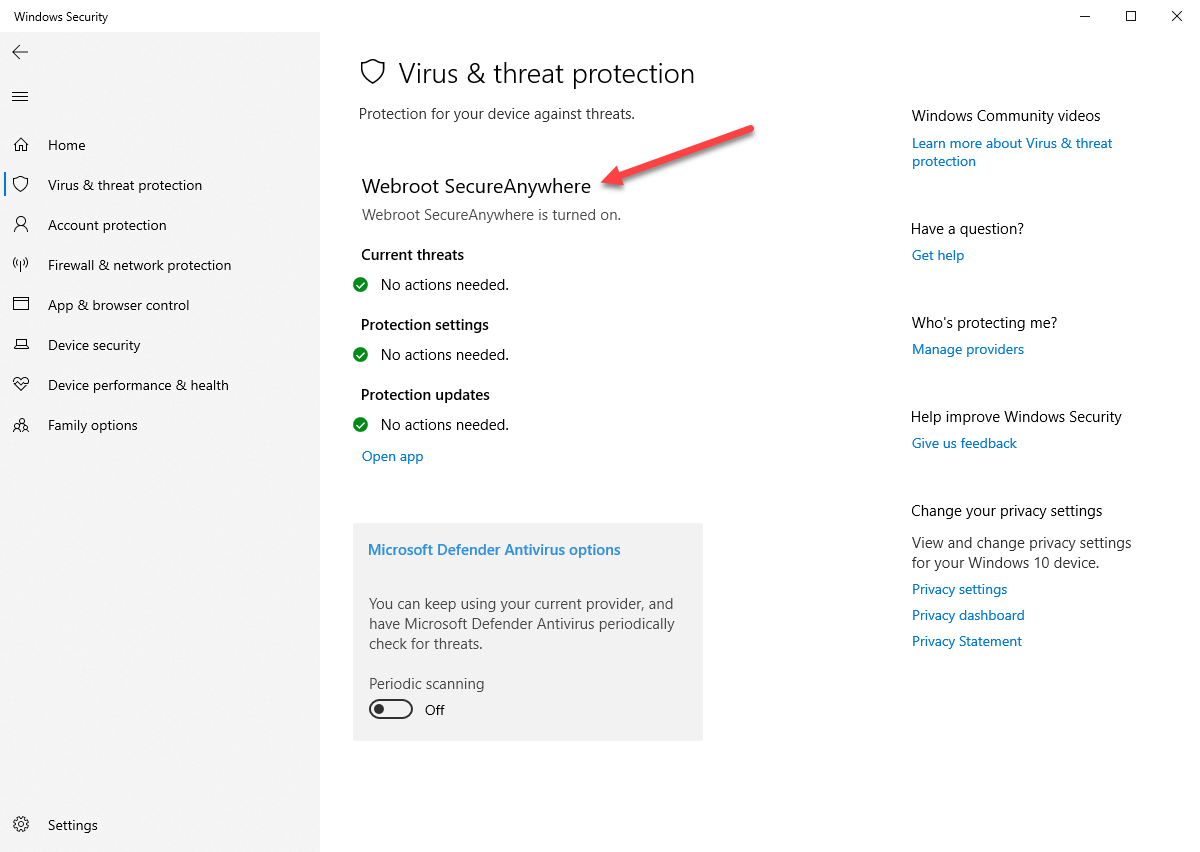1200x852 pixels.
Task: Click the back arrow icon
Action: pyautogui.click(x=20, y=52)
